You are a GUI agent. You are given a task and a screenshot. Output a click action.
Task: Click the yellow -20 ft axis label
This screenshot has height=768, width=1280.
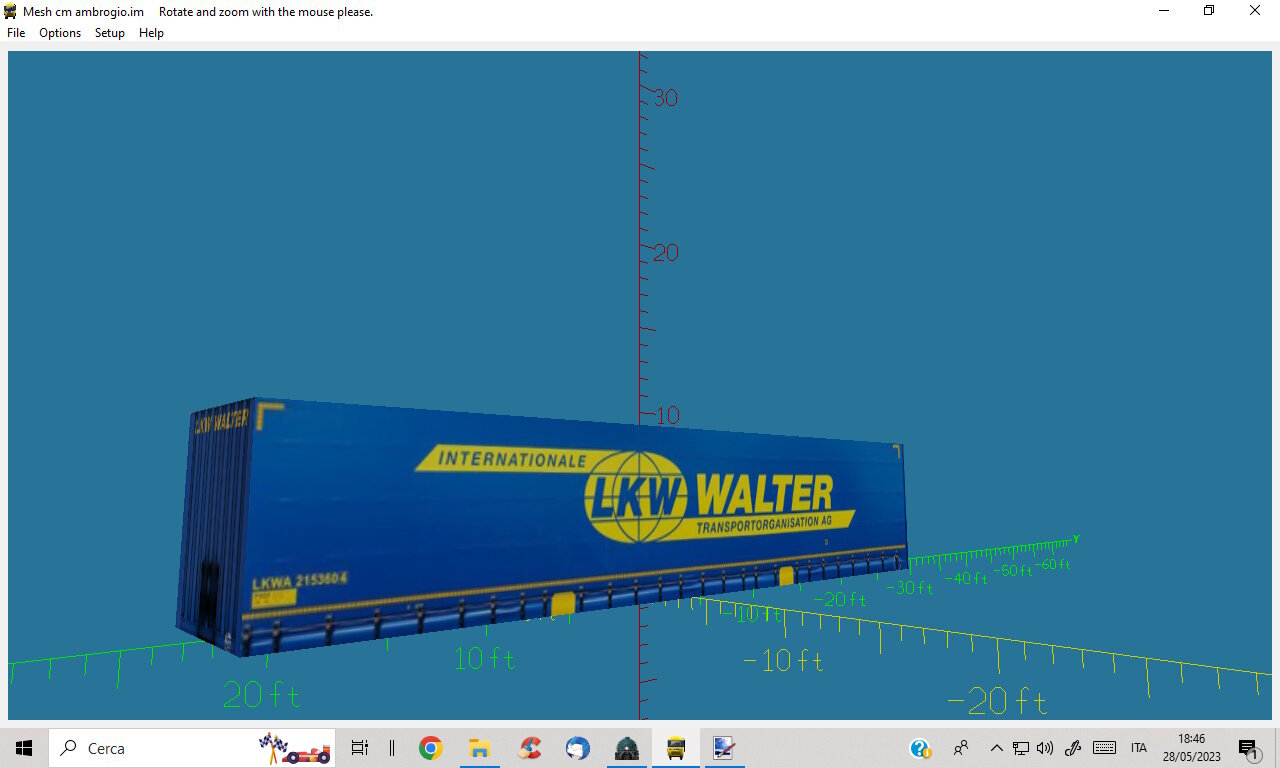997,702
